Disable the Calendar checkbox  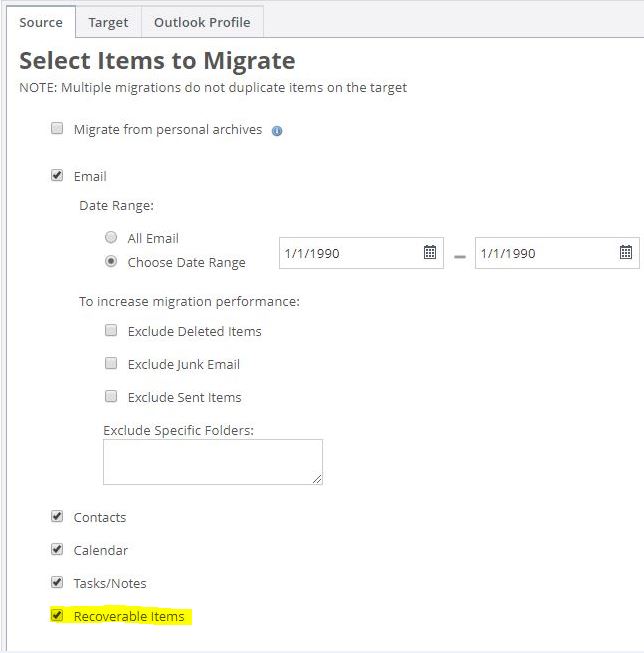(x=57, y=550)
